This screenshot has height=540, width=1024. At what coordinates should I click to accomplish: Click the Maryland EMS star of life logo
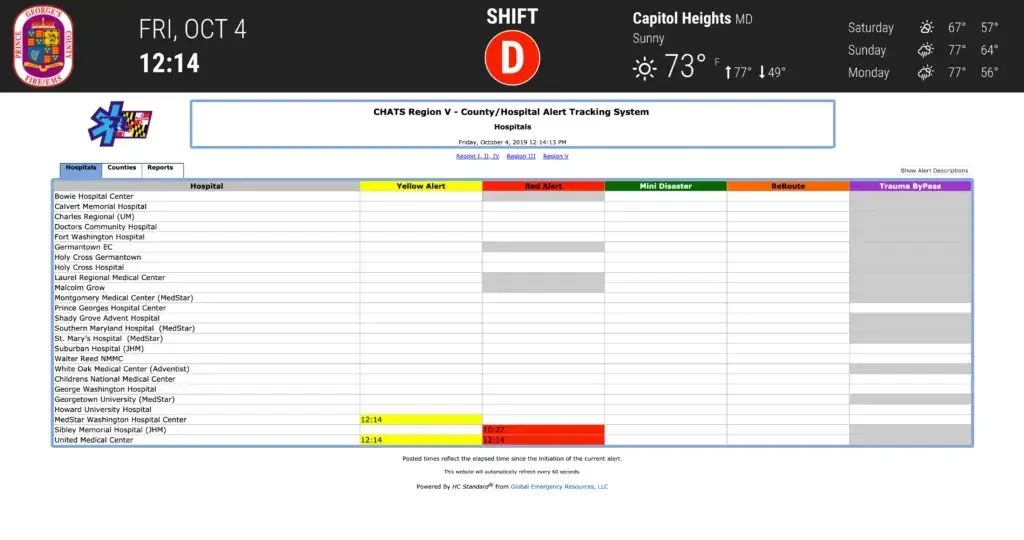coord(120,123)
